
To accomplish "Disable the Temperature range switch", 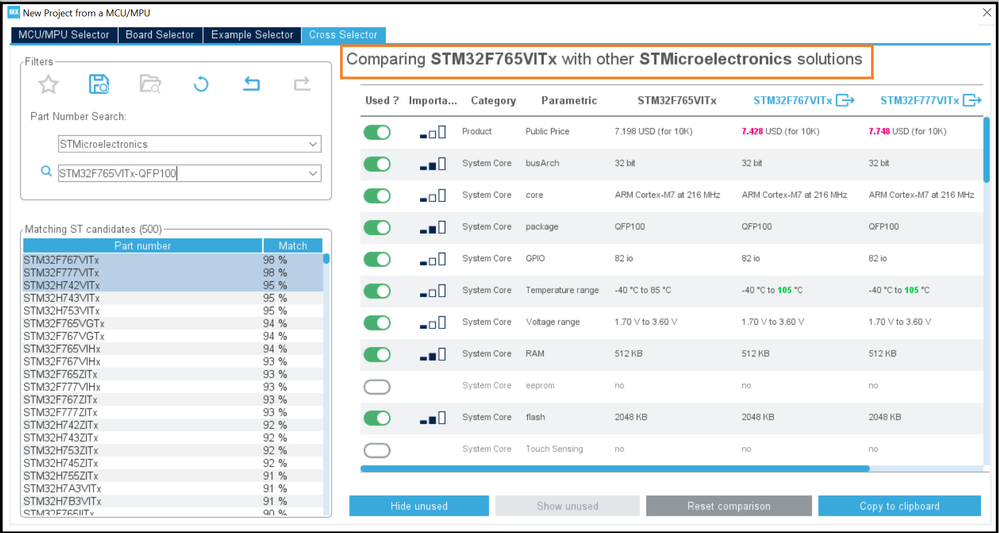I will (377, 291).
